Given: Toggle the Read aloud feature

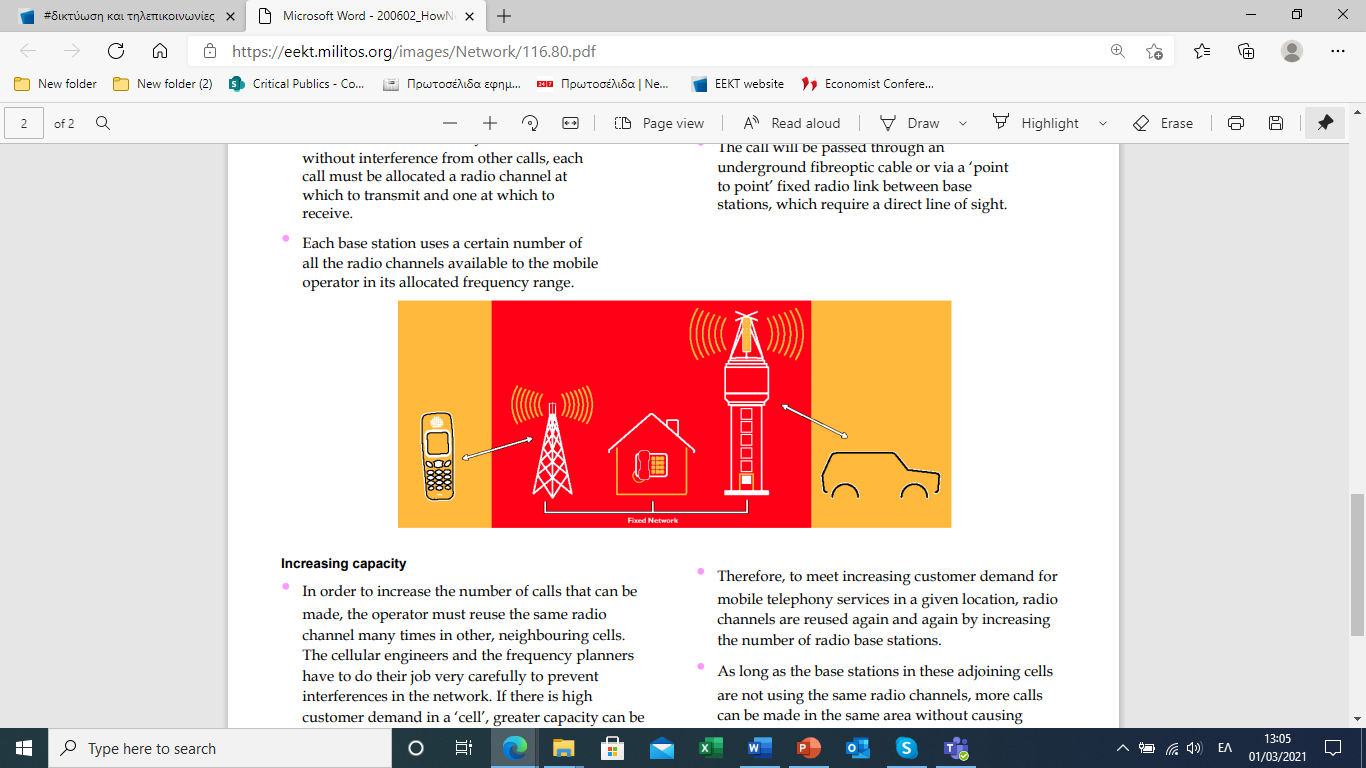Looking at the screenshot, I should click(x=792, y=123).
